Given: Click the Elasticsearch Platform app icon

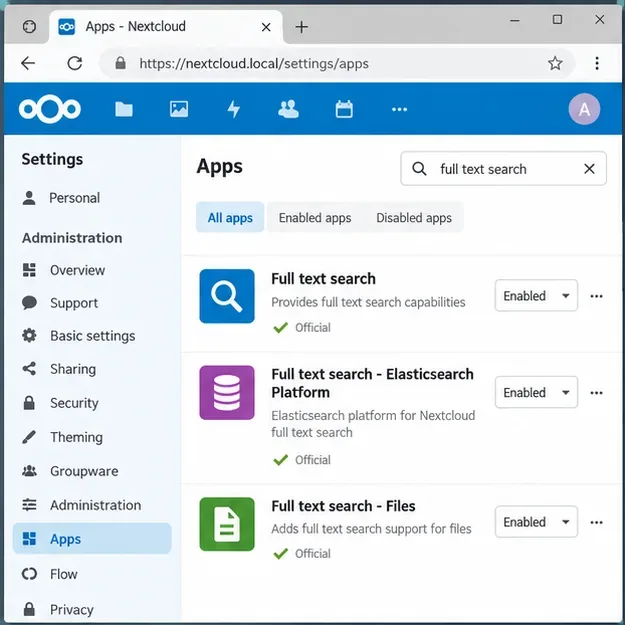Looking at the screenshot, I should 227,392.
